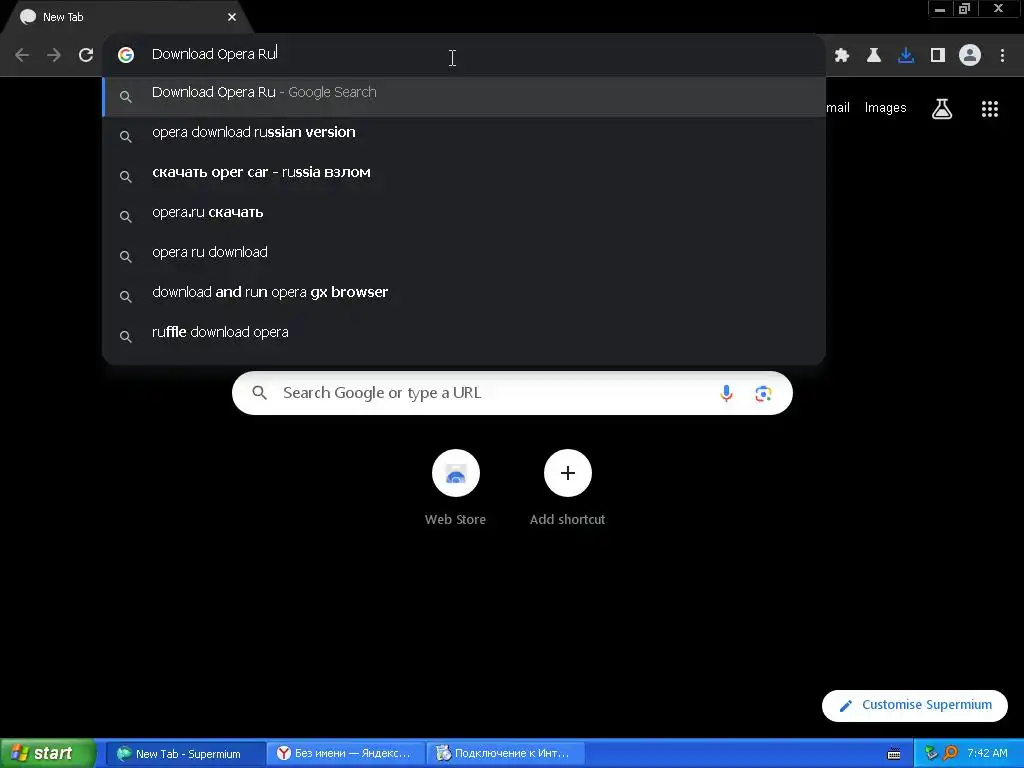
Task: Open Google apps grid
Action: click(989, 109)
